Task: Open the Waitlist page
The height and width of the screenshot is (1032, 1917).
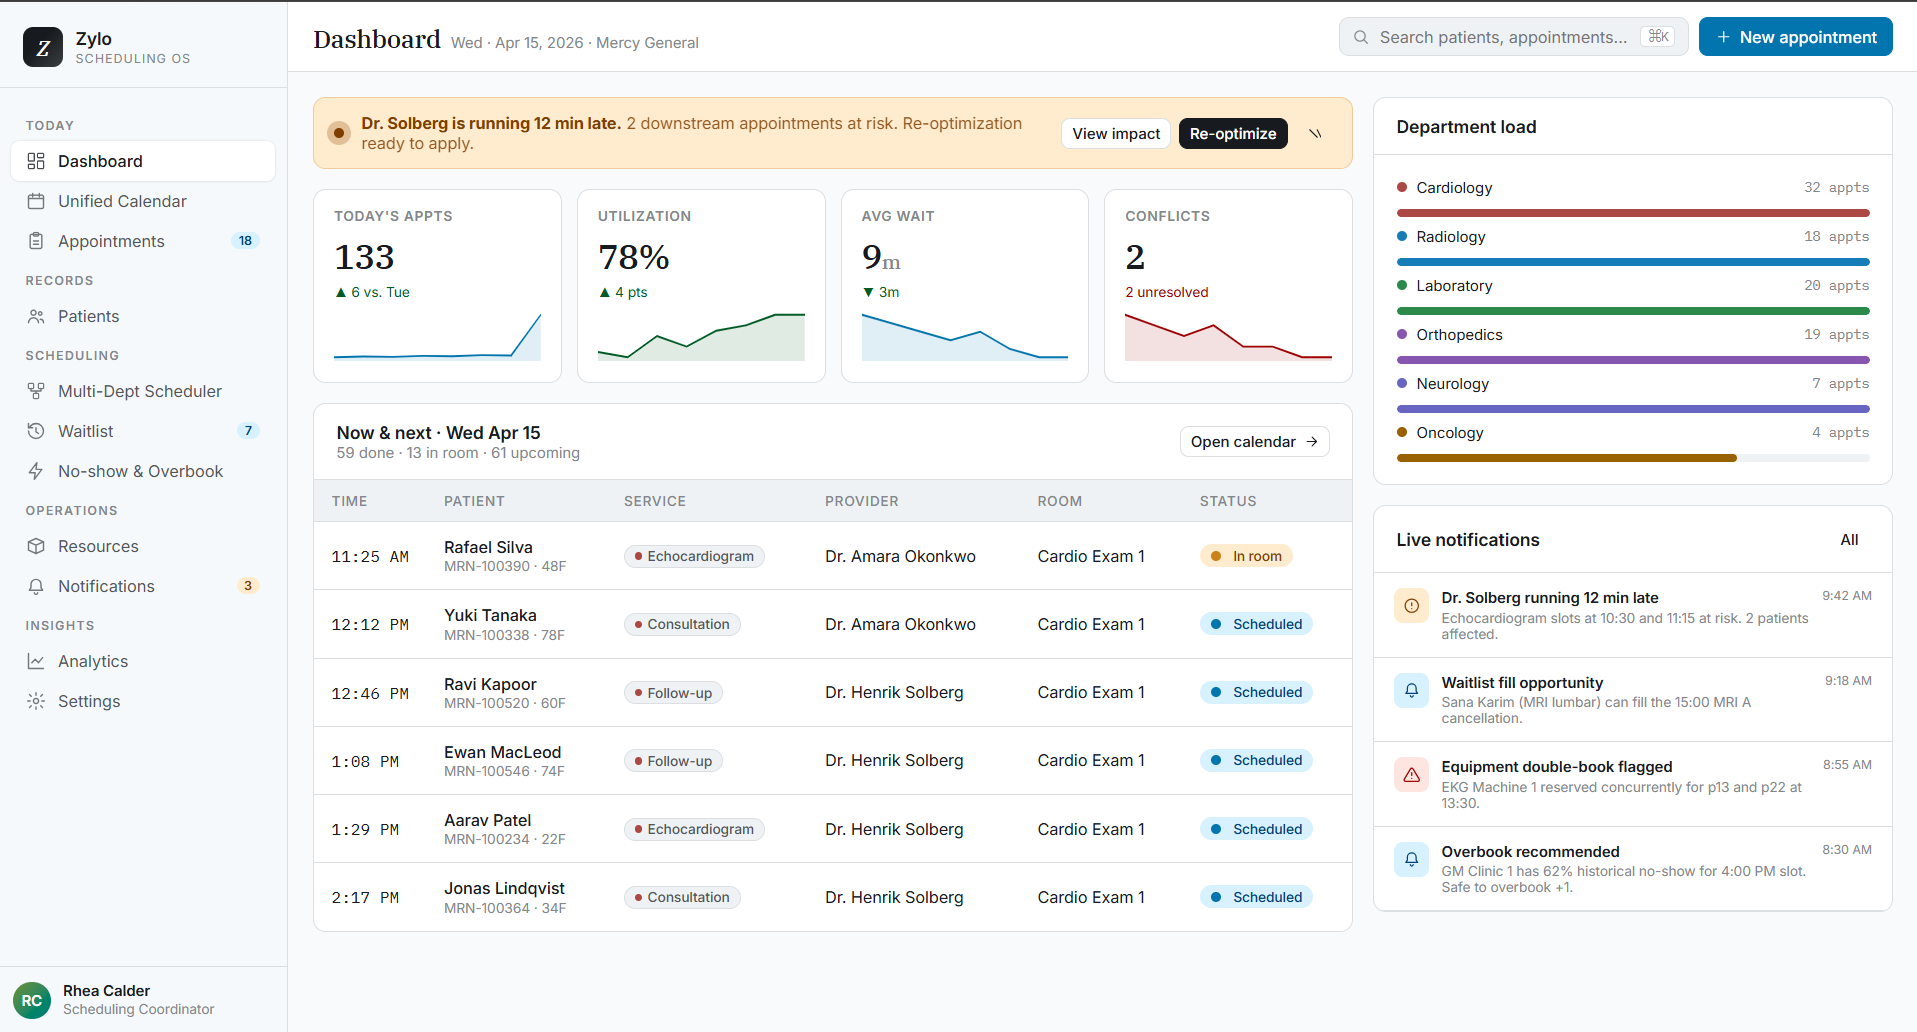Action: (143, 431)
